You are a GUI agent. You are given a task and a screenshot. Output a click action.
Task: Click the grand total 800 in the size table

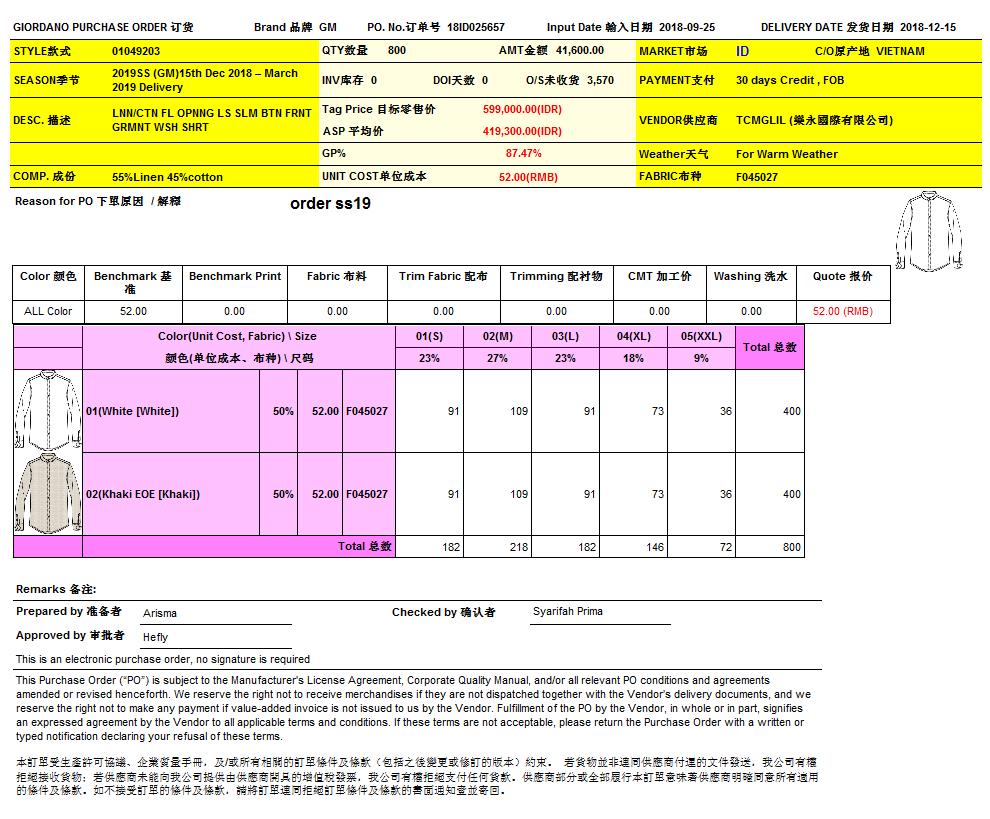coord(790,547)
